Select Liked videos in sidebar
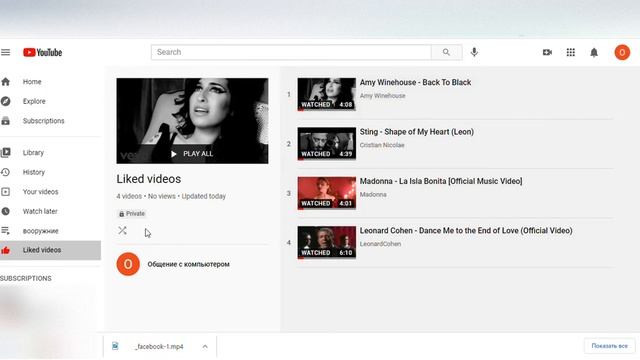The image size is (640, 360). (51, 250)
